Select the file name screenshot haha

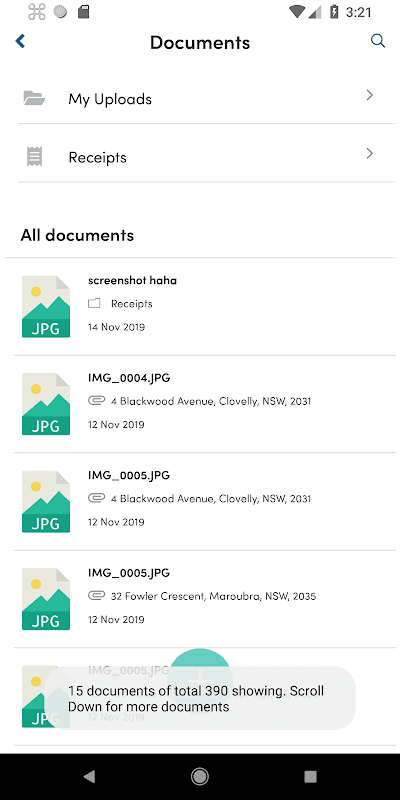pos(133,280)
